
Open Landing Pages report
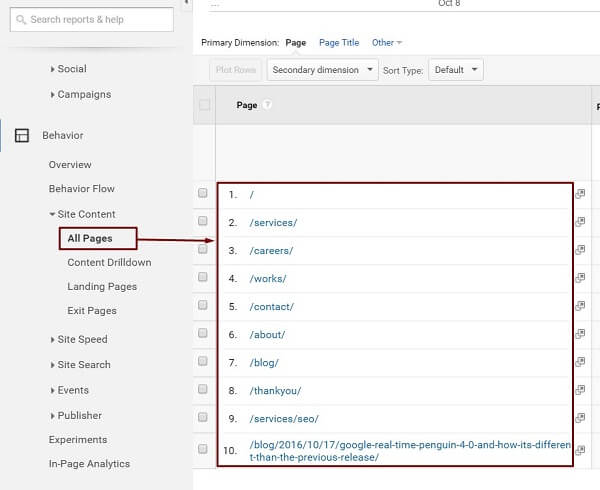[x=102, y=287]
